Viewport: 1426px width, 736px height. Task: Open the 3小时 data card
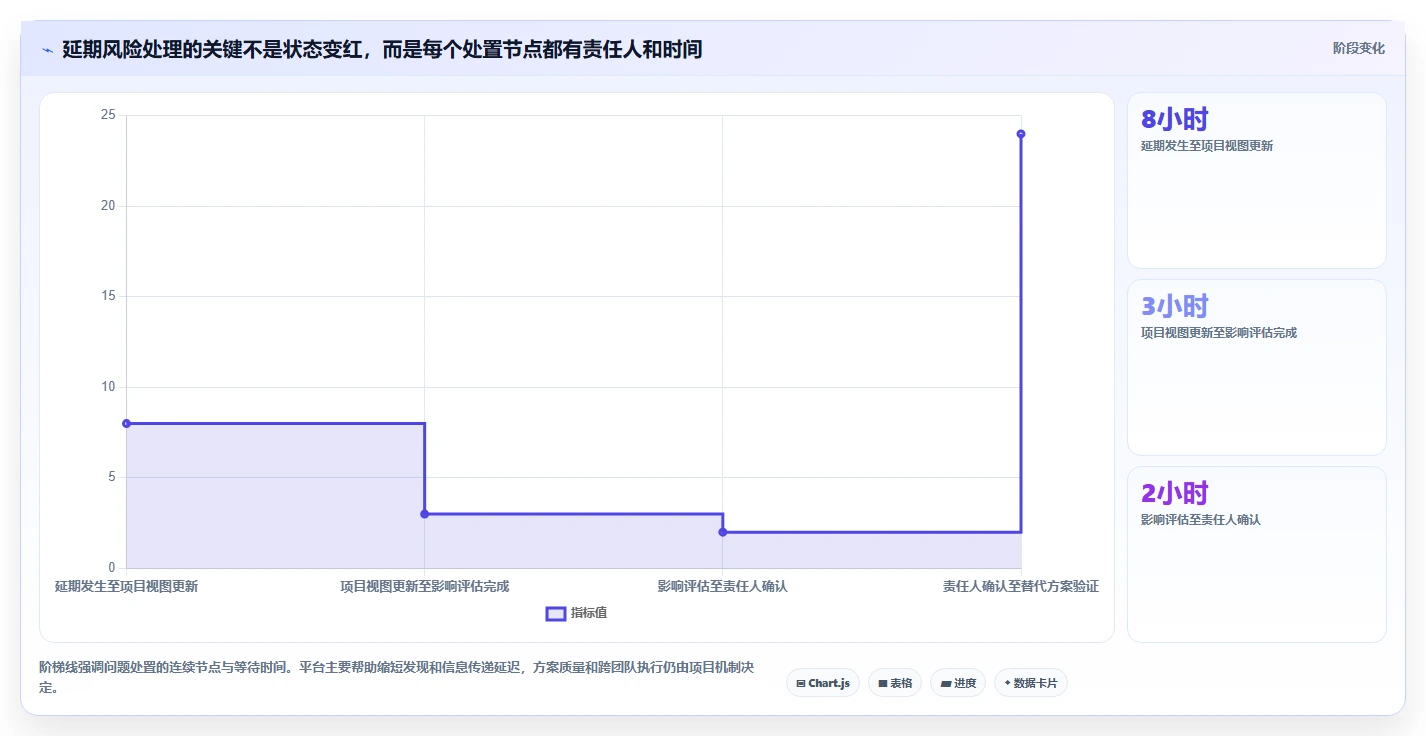[x=1257, y=368]
